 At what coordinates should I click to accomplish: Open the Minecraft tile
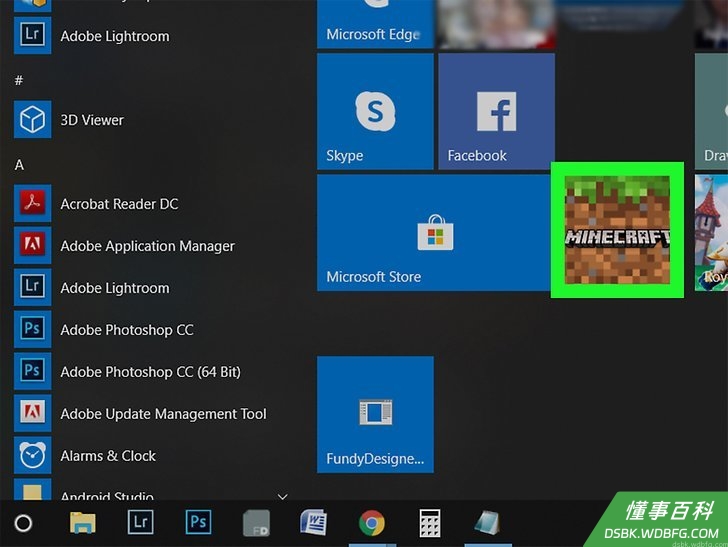(617, 230)
